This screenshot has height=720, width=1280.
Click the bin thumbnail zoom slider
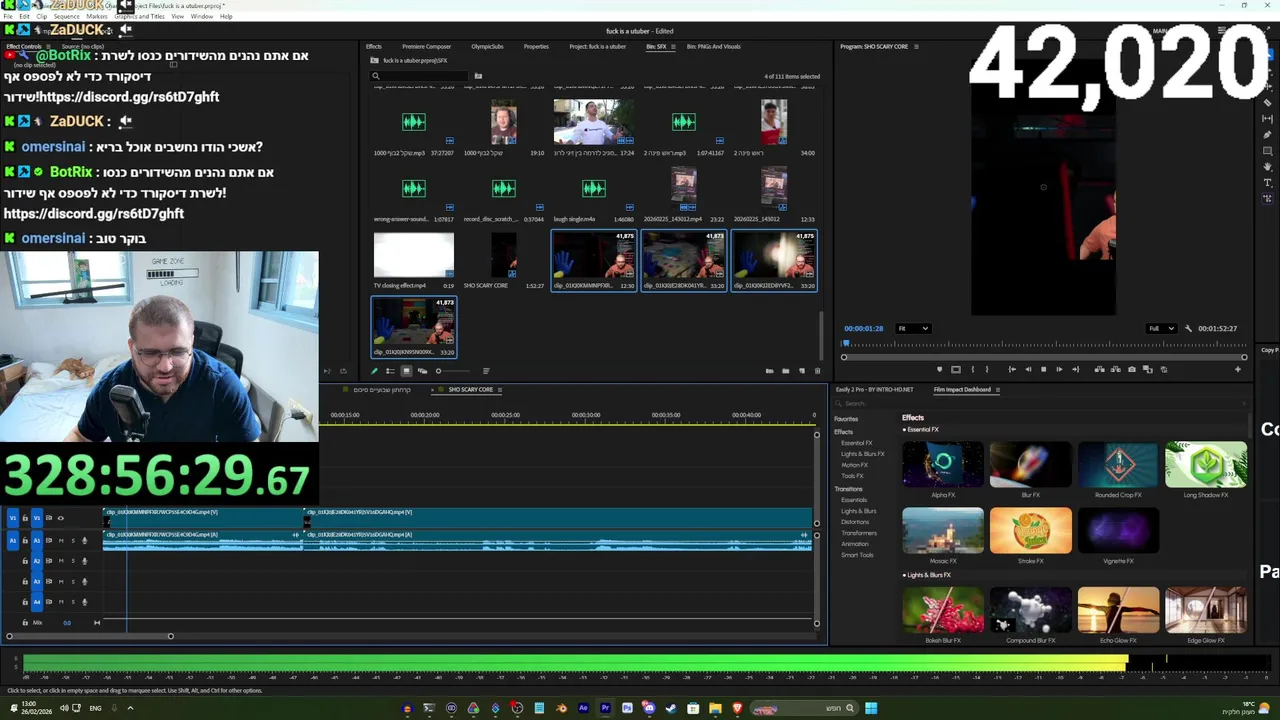453,371
